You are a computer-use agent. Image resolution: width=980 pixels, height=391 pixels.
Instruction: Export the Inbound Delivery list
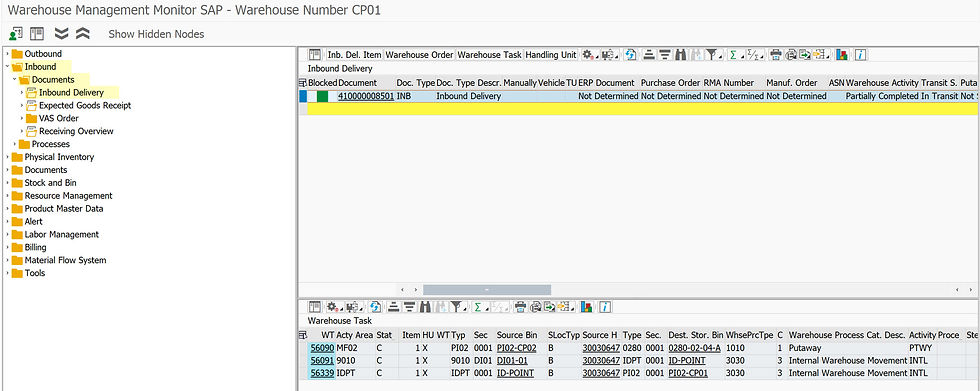806,54
